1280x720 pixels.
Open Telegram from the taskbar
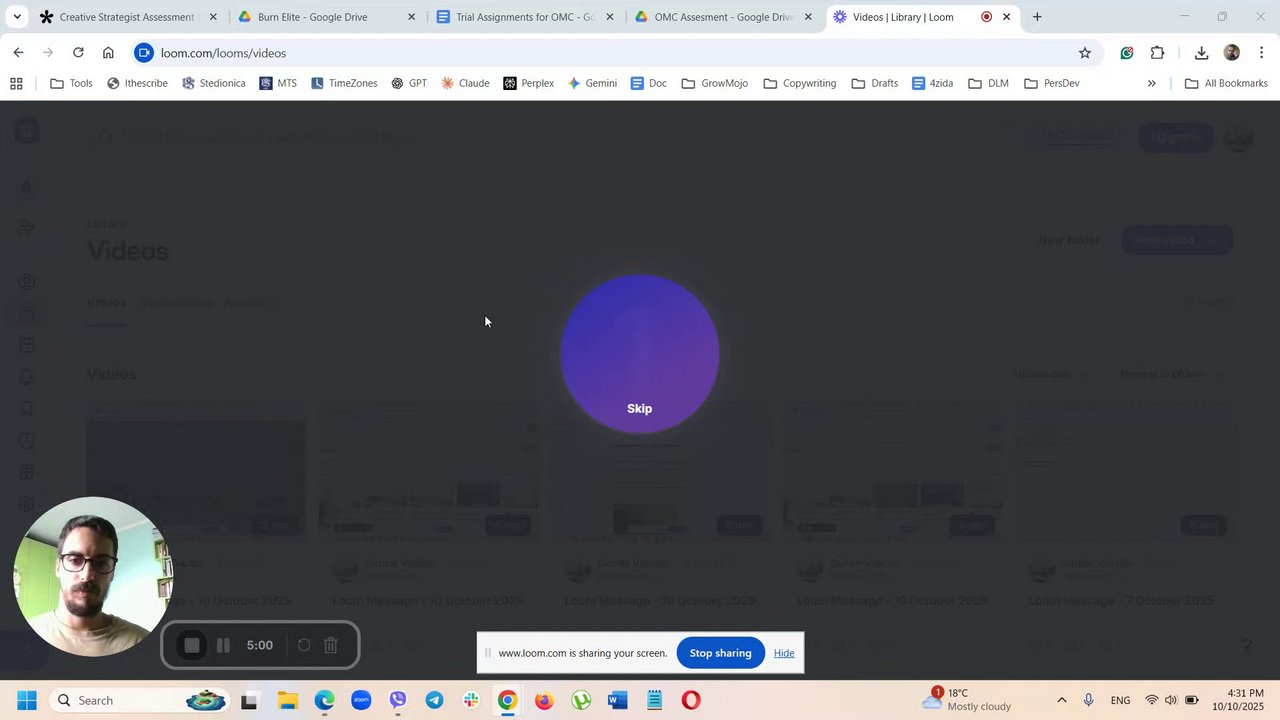[x=434, y=700]
